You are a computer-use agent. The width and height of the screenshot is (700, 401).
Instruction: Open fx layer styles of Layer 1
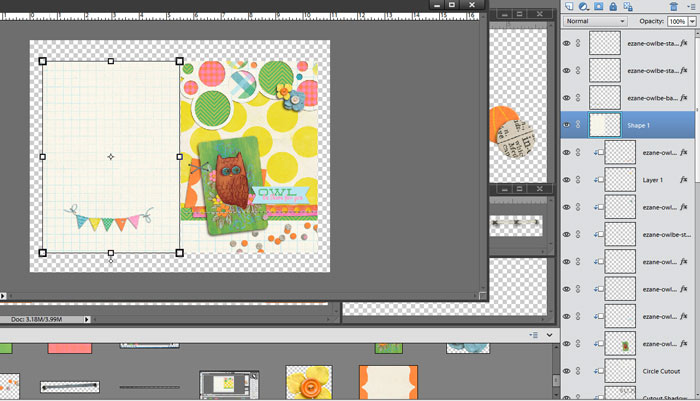tap(684, 180)
